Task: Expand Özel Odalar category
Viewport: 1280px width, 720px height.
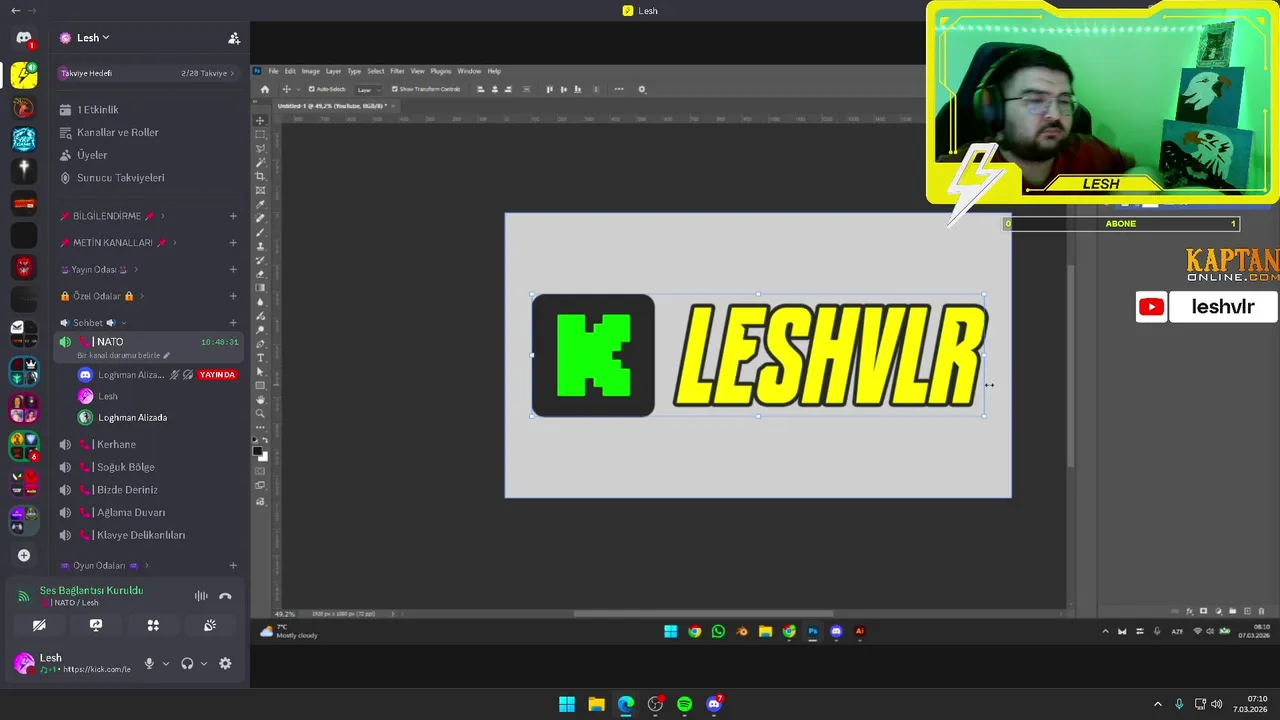Action: pos(102,296)
